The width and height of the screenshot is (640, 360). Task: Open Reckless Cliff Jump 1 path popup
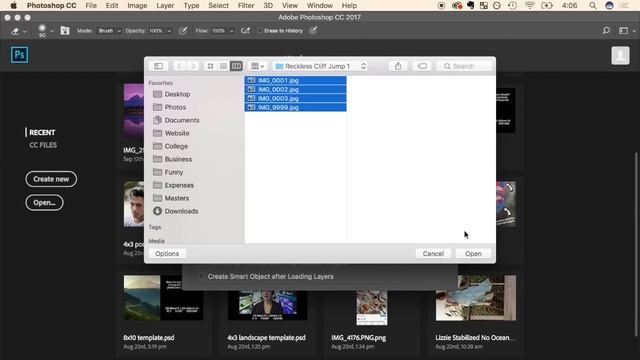click(320, 66)
